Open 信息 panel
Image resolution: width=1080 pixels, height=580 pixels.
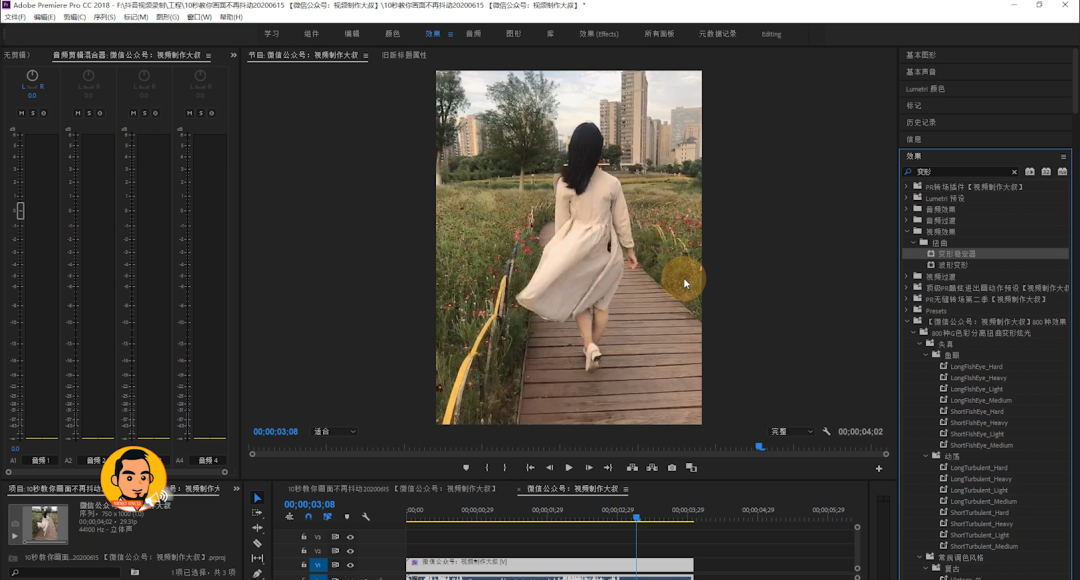pyautogui.click(x=913, y=139)
